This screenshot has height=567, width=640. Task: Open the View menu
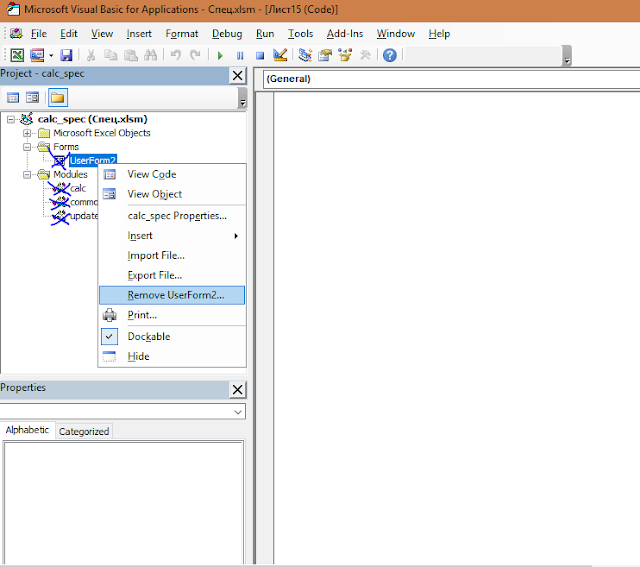(x=102, y=33)
